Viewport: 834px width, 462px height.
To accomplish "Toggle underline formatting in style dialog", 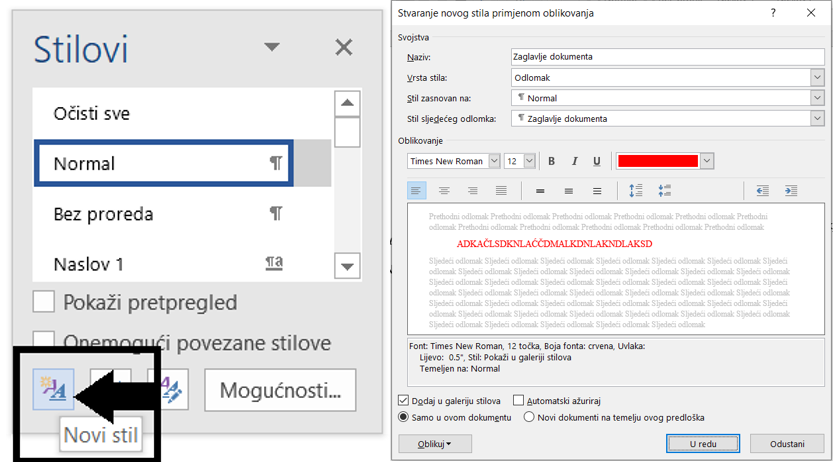I will coord(597,161).
